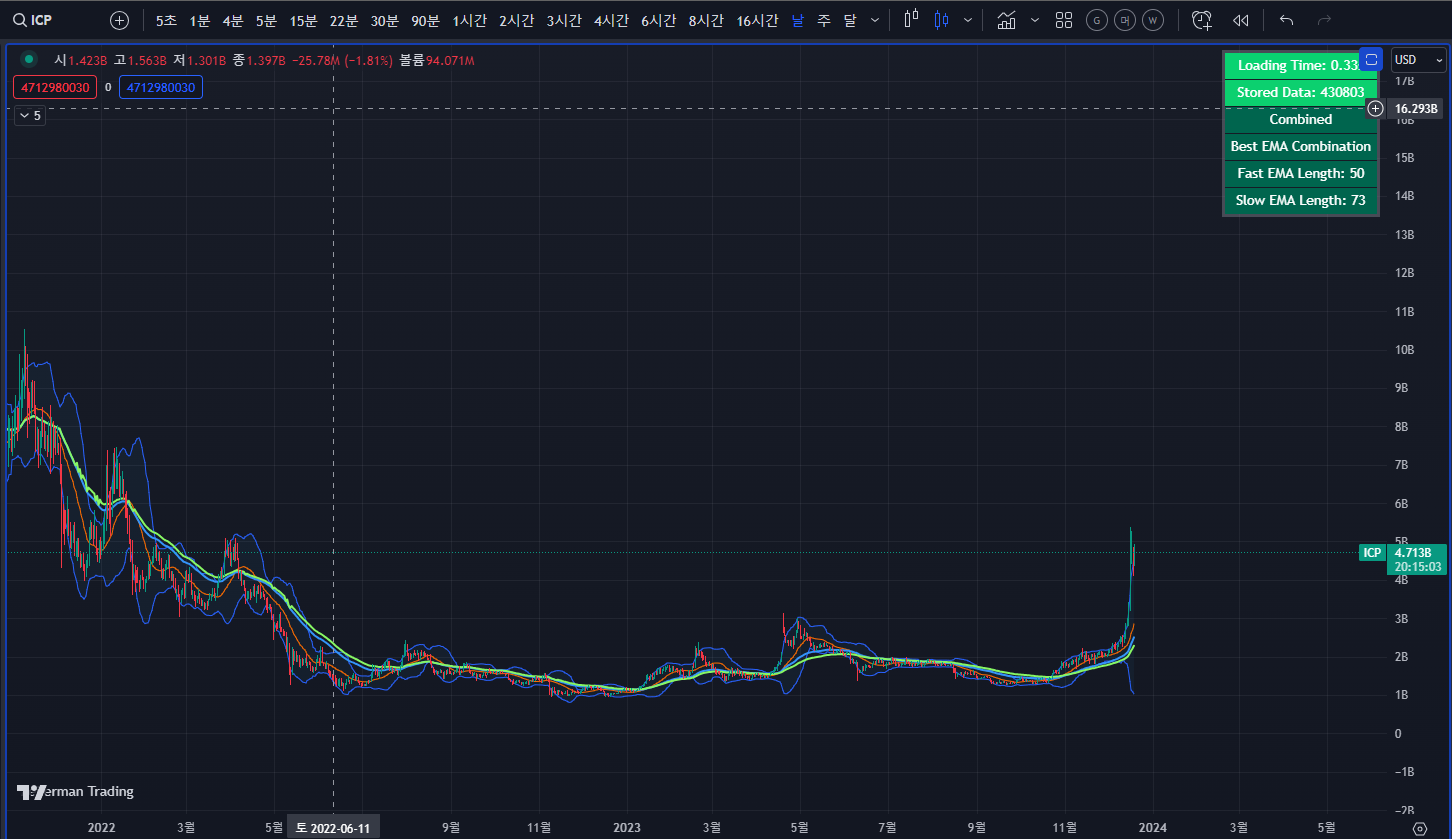Click the Best EMA Combination cell
This screenshot has width=1452, height=839.
coord(1301,146)
